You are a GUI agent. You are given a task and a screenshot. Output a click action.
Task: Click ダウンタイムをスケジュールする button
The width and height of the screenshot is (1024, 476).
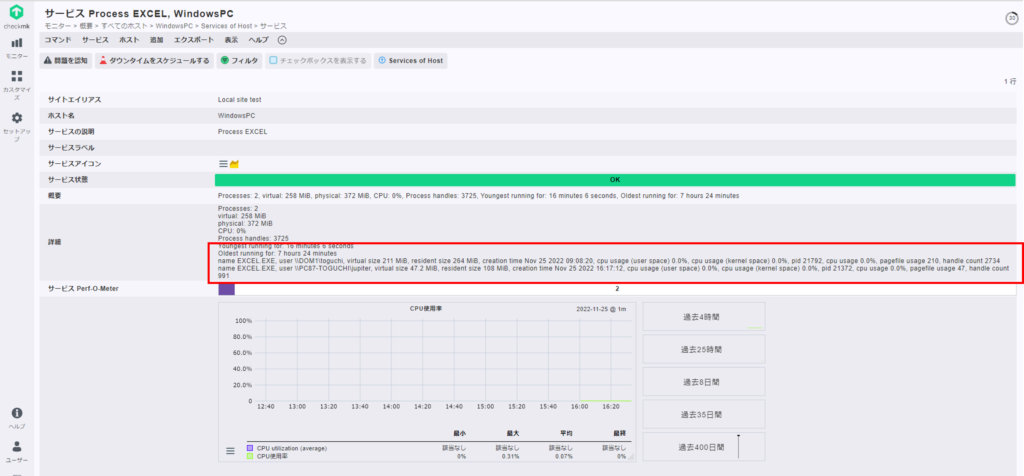click(x=154, y=61)
